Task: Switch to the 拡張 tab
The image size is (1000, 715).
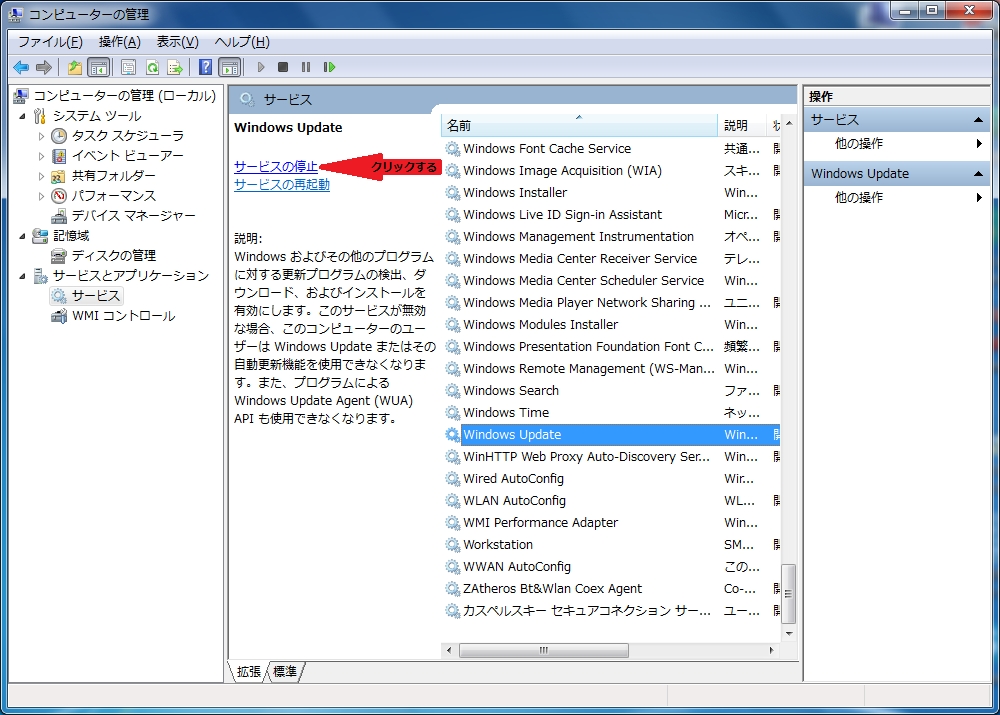Action: pyautogui.click(x=249, y=672)
